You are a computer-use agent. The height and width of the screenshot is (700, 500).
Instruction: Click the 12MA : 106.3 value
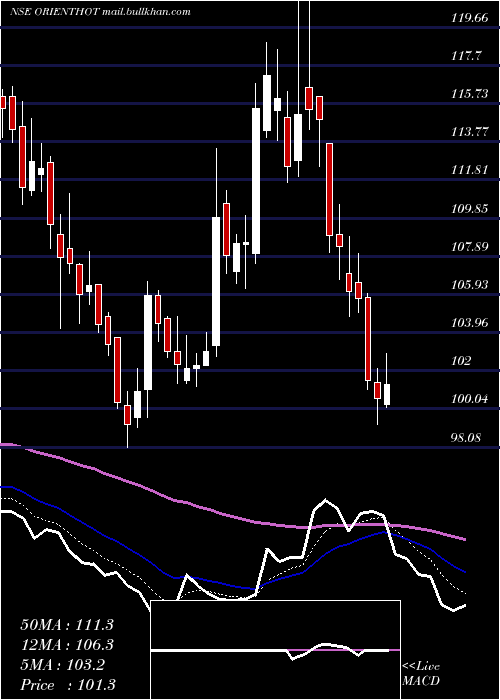(x=67, y=645)
